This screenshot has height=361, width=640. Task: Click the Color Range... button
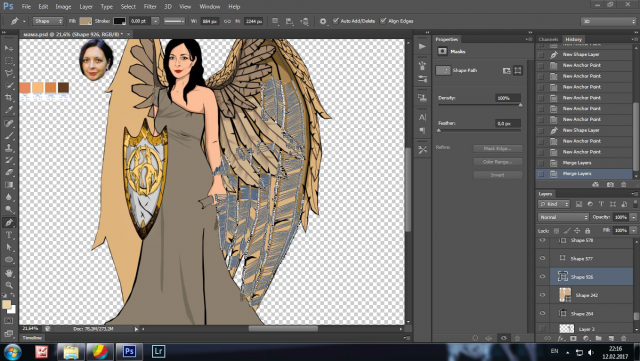497,162
